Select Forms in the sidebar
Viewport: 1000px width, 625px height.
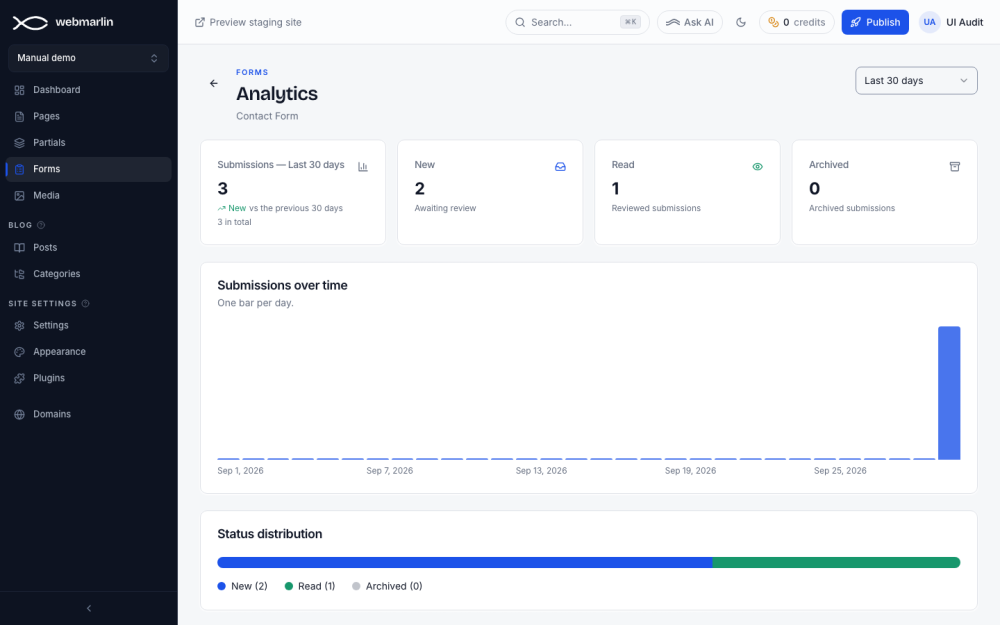(x=89, y=169)
